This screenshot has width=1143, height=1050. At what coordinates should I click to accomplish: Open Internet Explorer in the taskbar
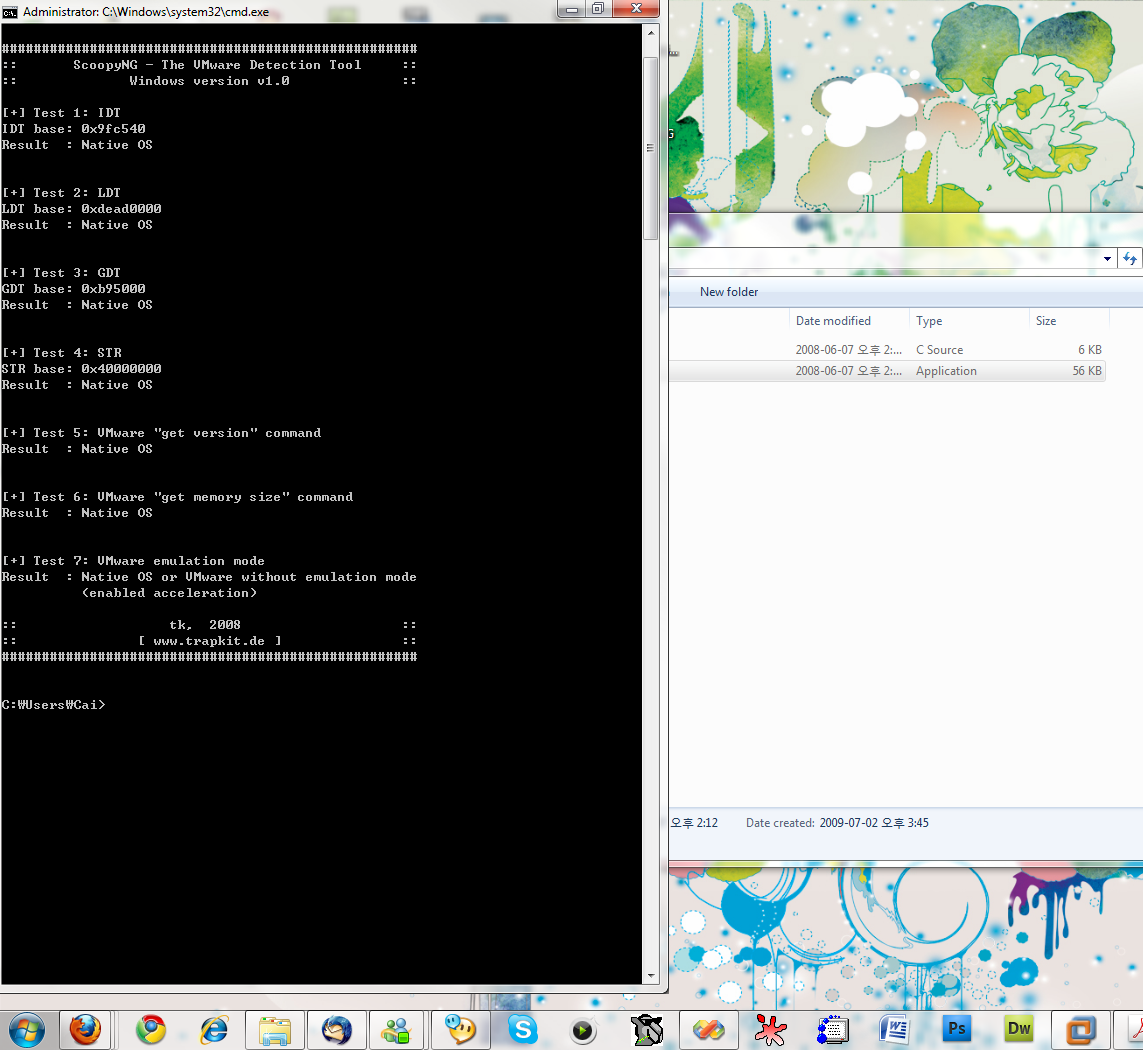[213, 1028]
